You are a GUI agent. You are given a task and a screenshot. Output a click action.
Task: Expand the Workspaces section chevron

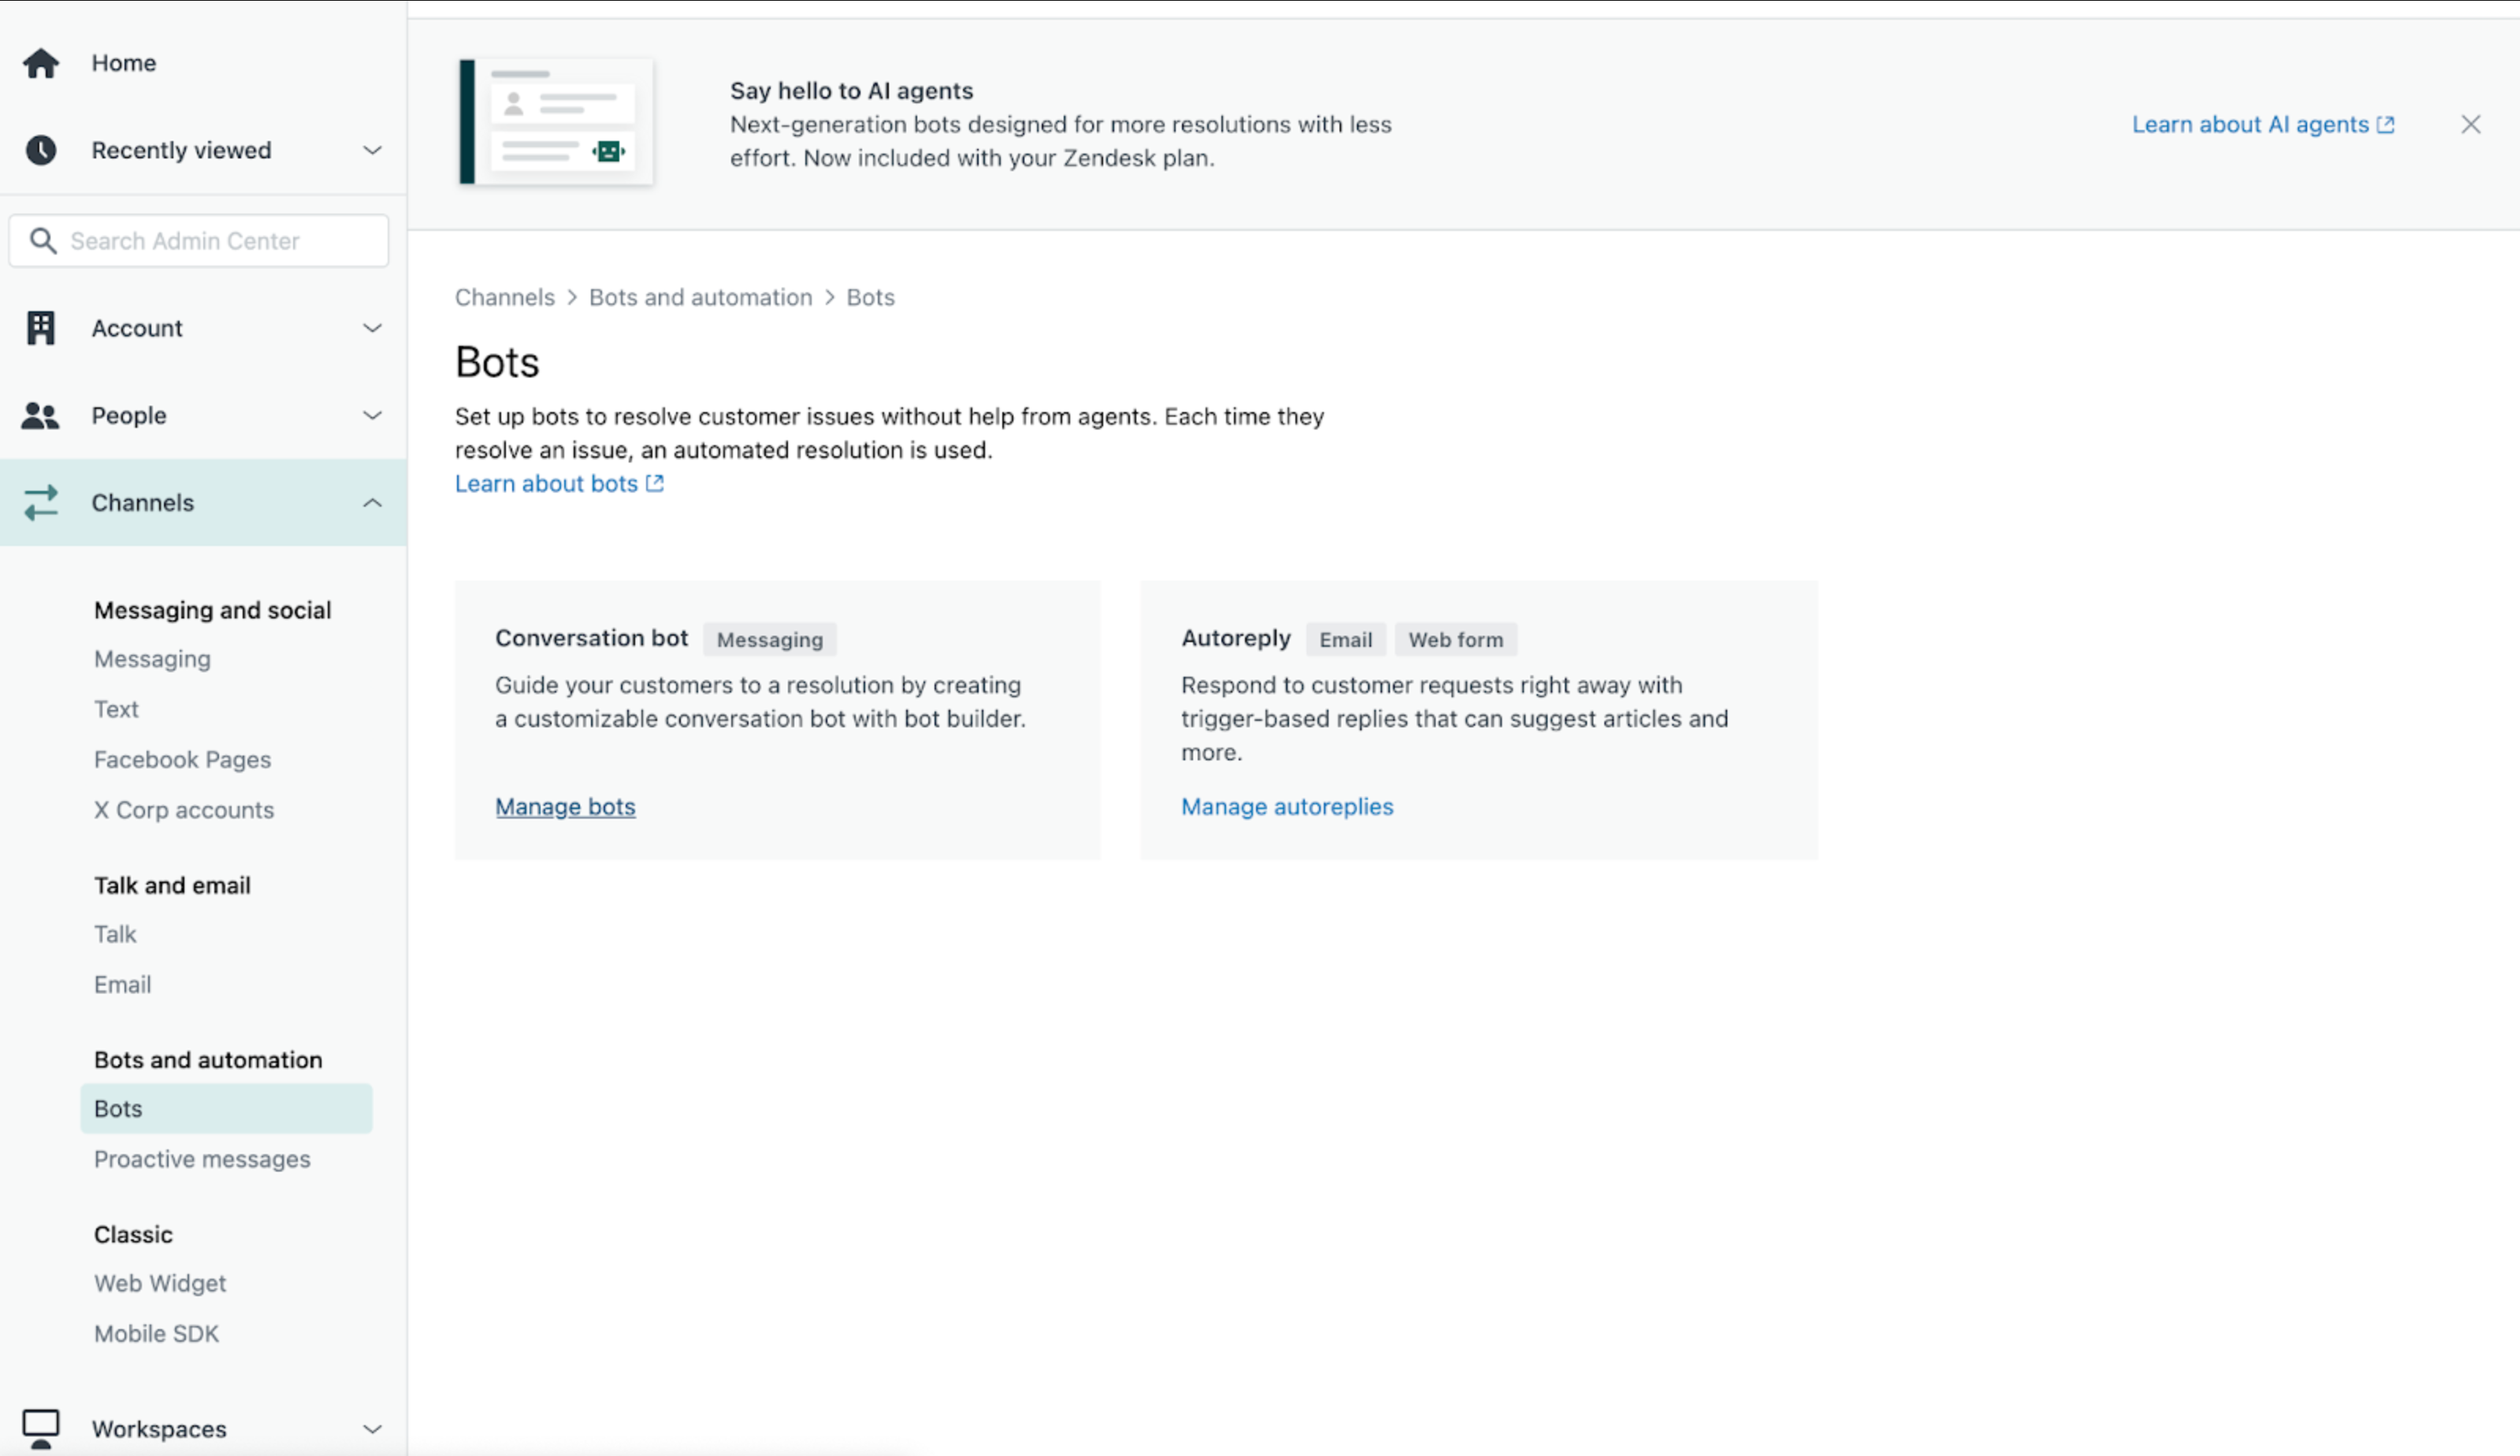(372, 1429)
